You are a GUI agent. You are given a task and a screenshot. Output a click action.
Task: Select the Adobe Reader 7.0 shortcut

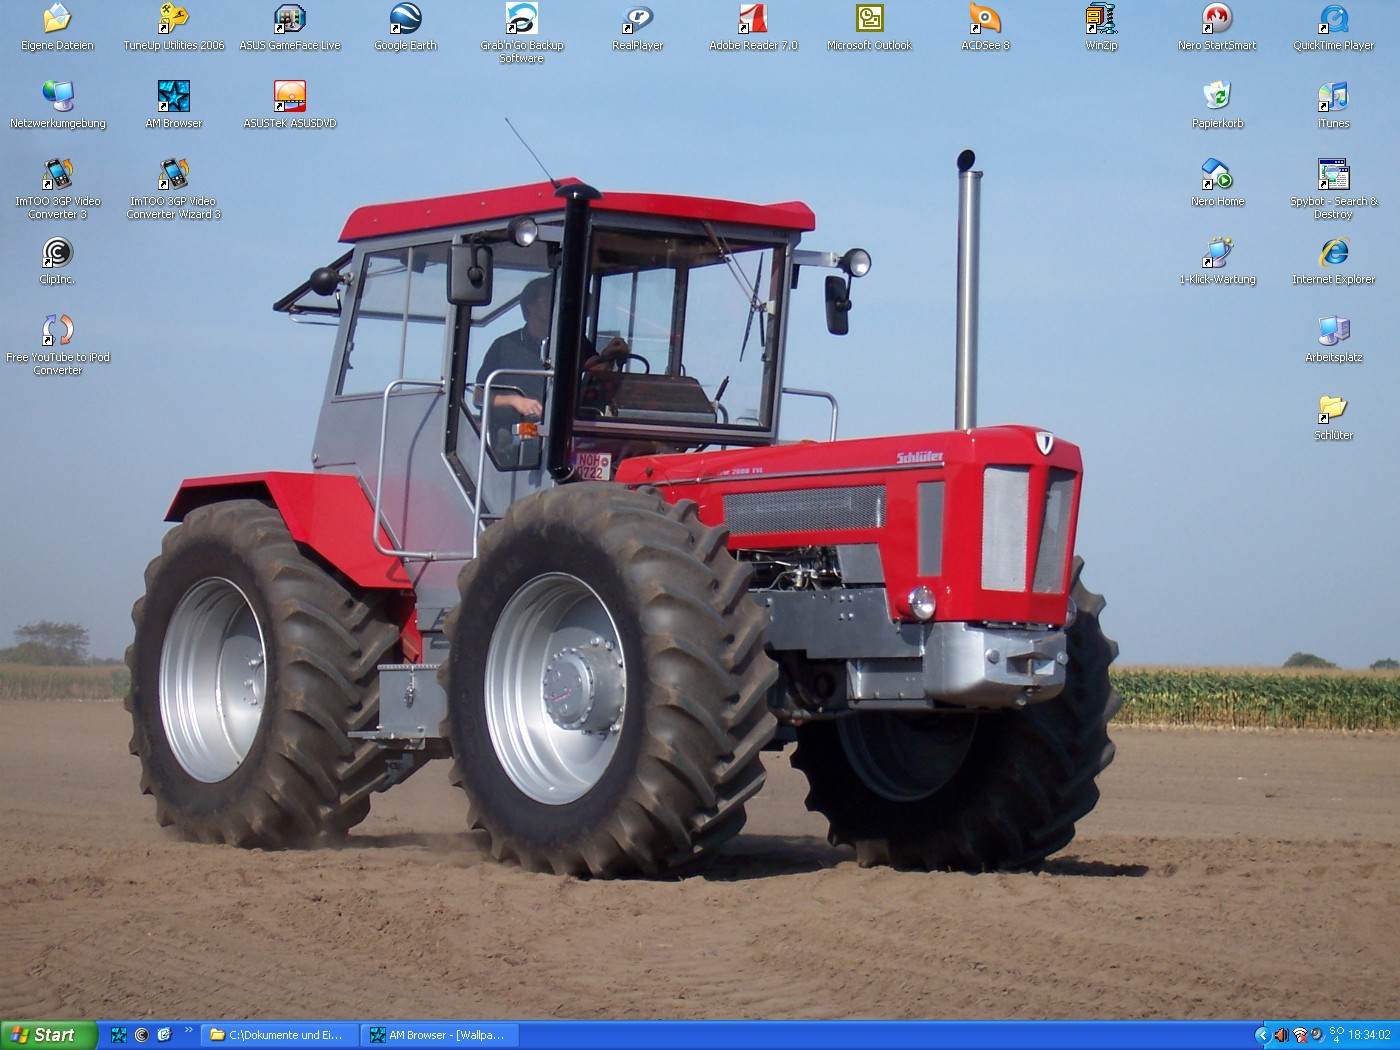point(753,20)
